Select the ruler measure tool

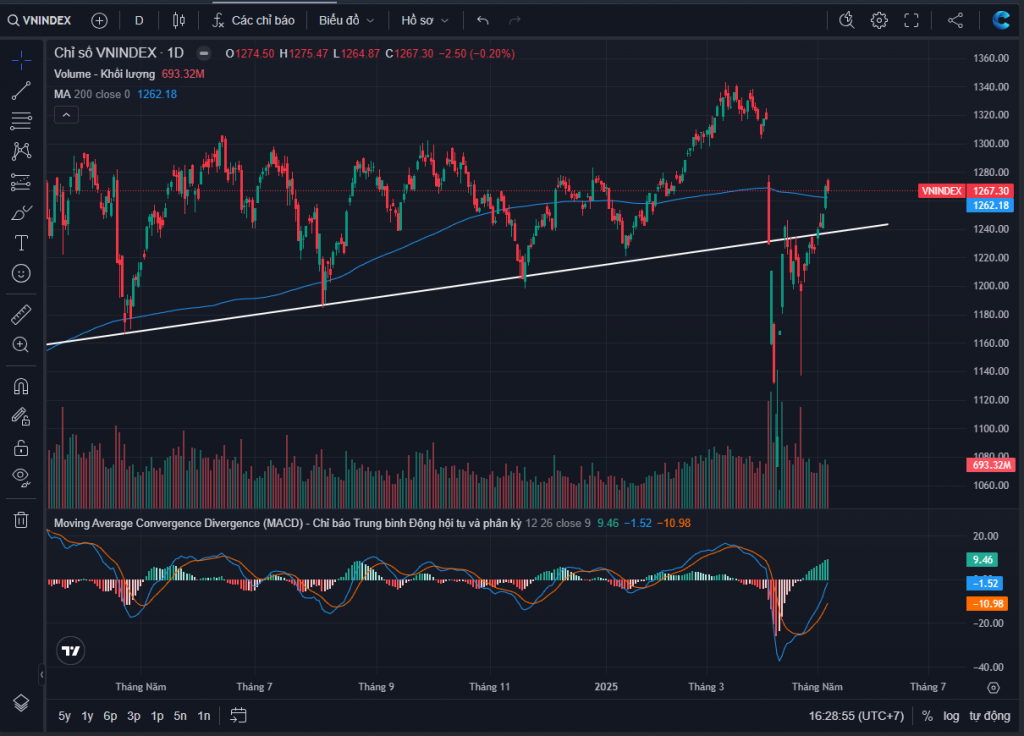click(x=21, y=315)
